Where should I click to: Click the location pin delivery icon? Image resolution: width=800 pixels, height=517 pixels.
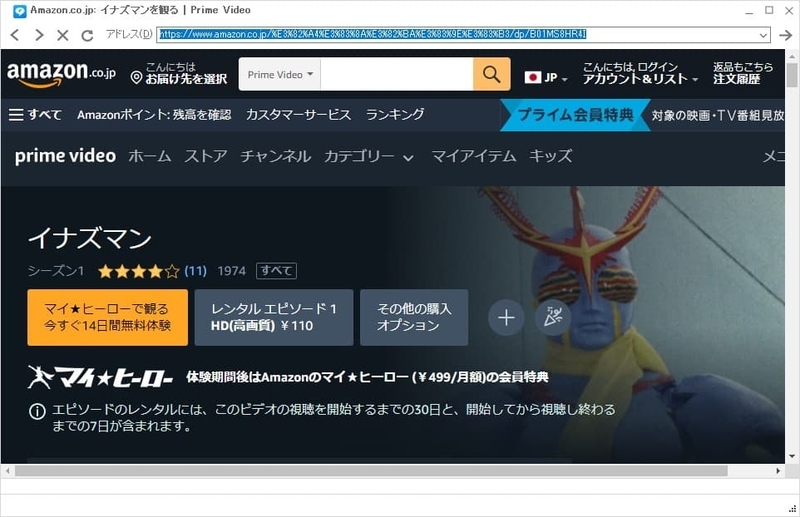tap(136, 78)
